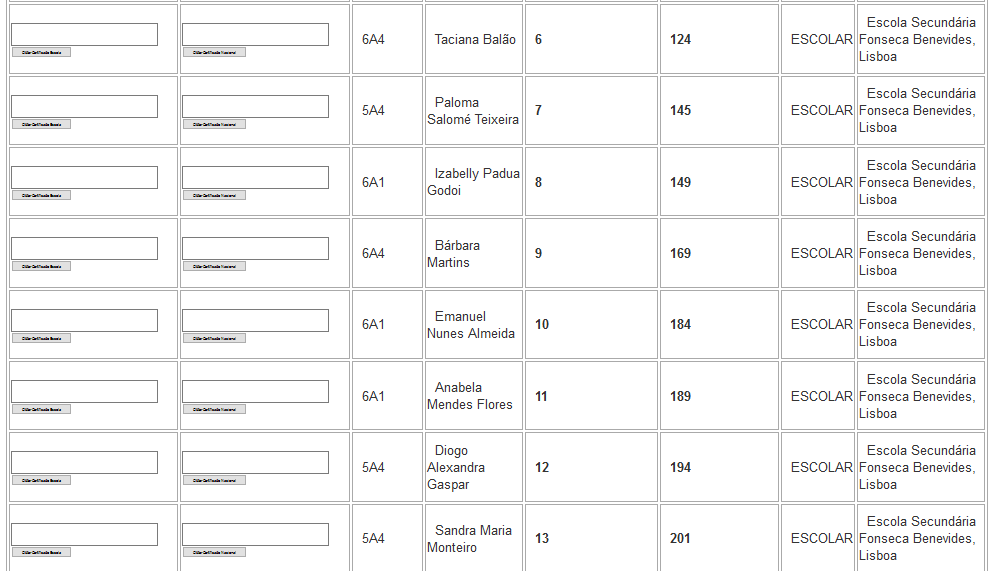Focus second text input in Emanuel Nunes Almeida's row
The width and height of the screenshot is (989, 571).
click(255, 320)
